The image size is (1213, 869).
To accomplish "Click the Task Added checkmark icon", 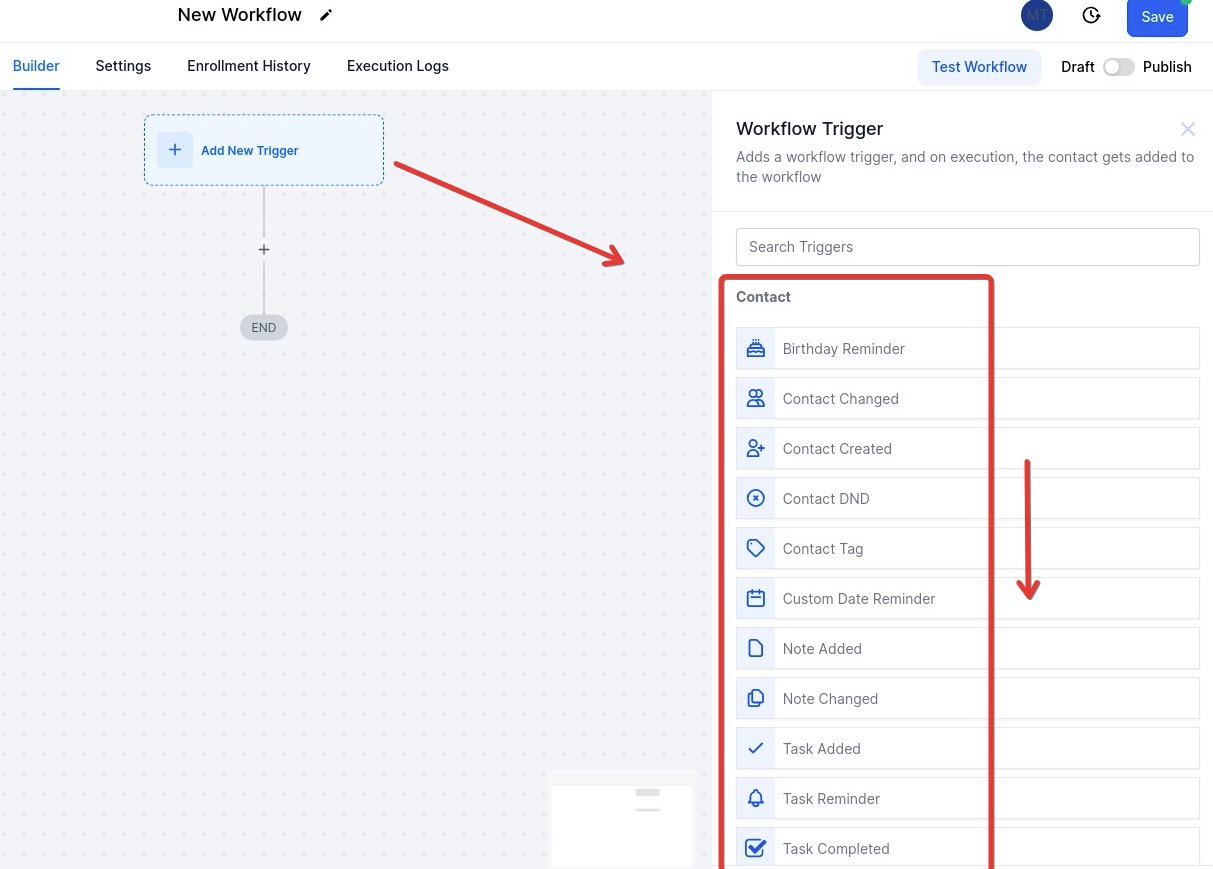I will point(756,748).
